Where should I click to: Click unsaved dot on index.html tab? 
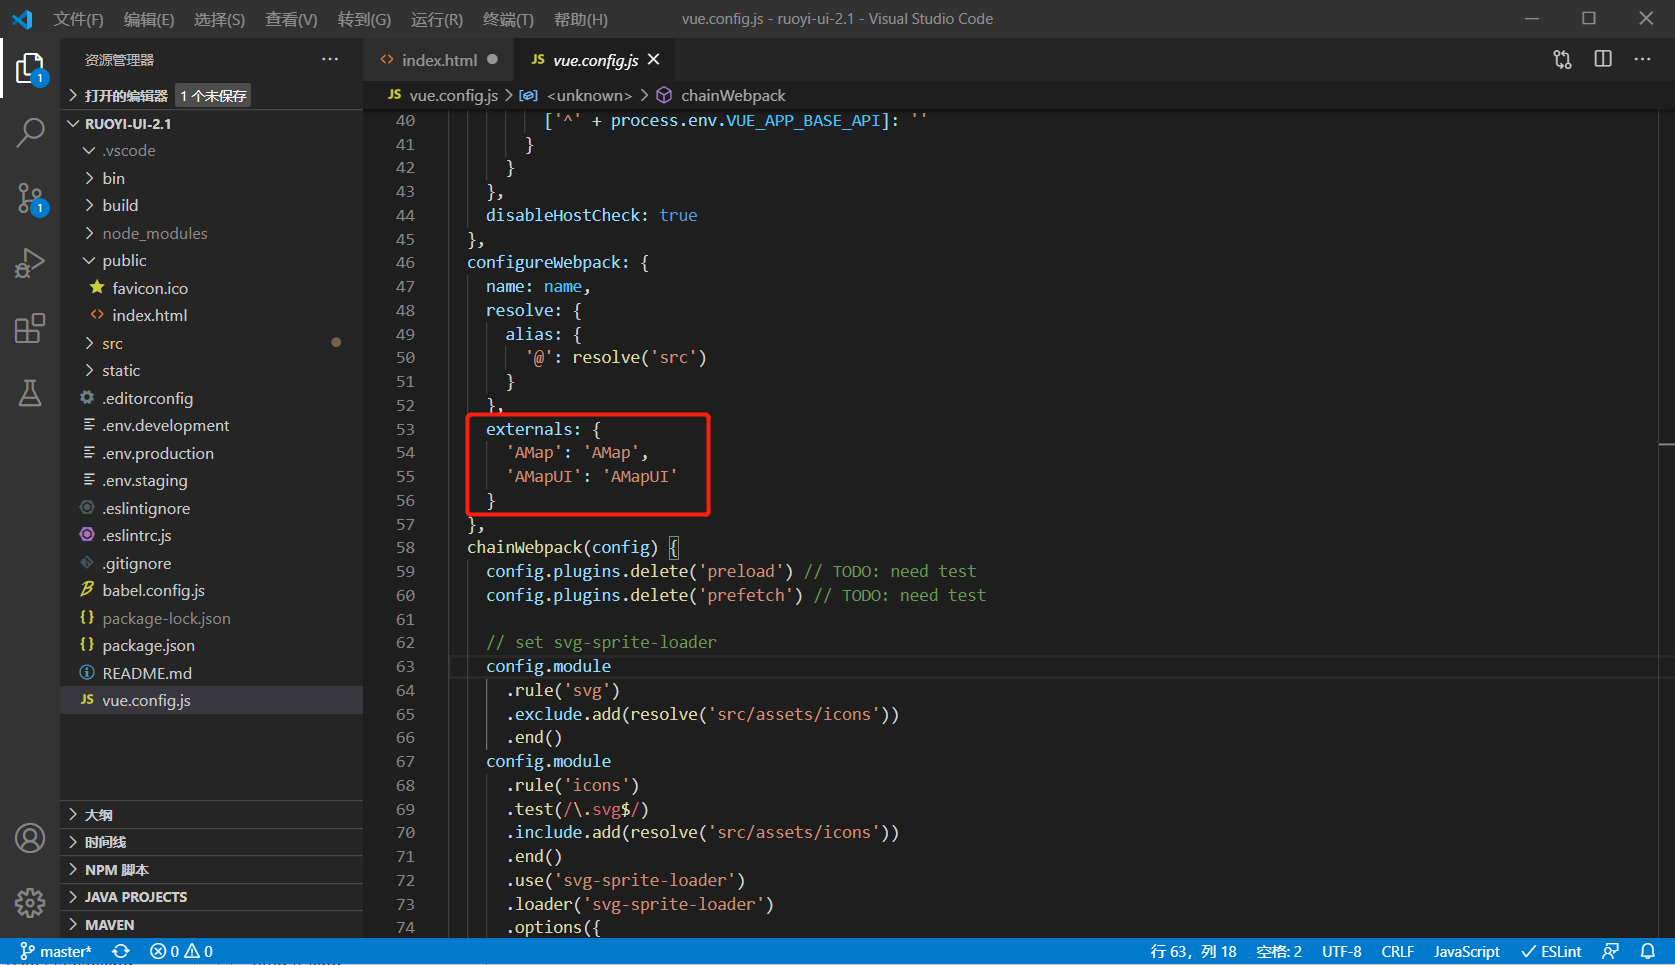[x=492, y=60]
